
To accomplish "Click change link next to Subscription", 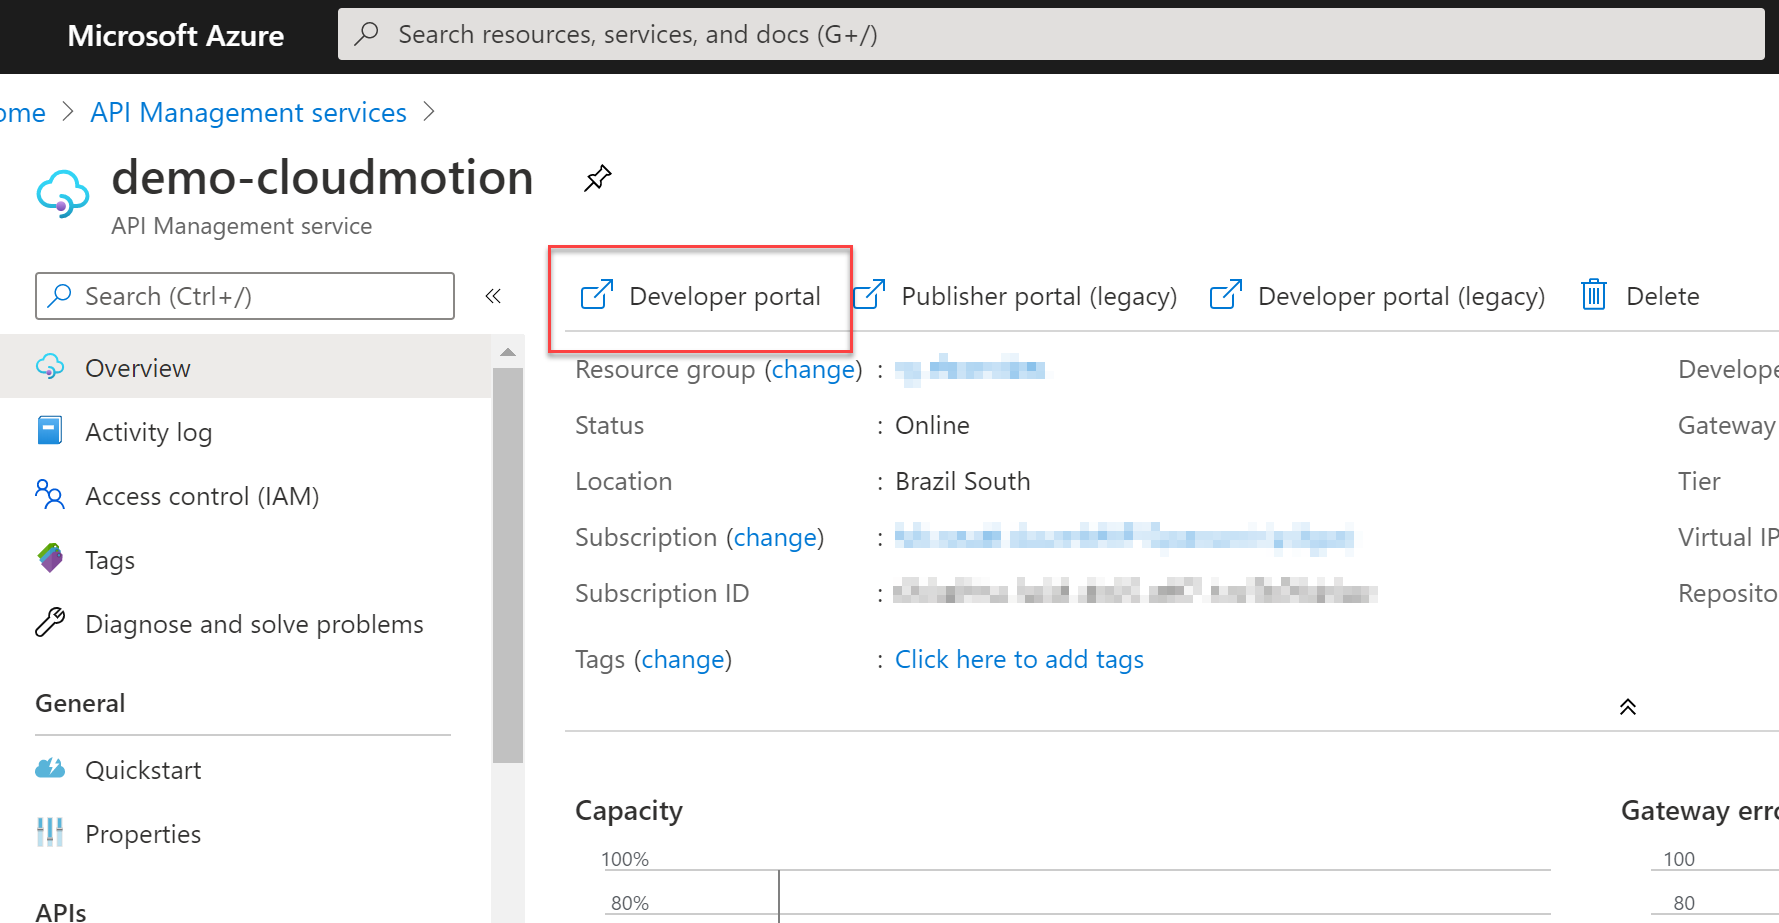I will point(775,537).
